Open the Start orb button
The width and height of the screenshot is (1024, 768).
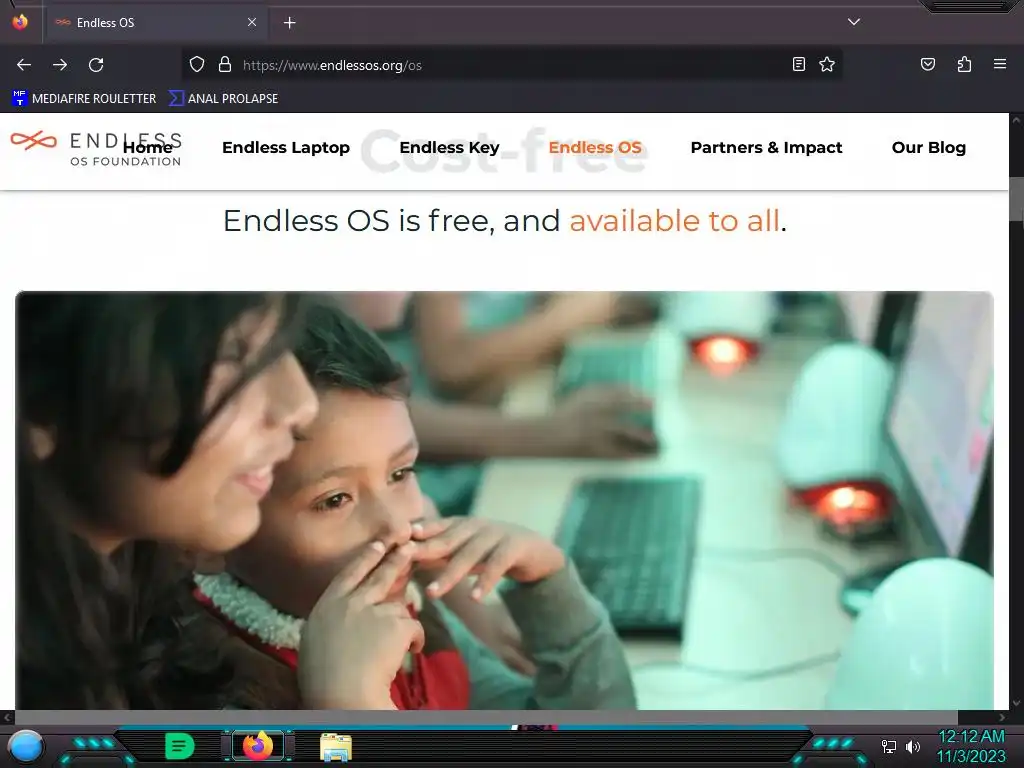point(26,746)
